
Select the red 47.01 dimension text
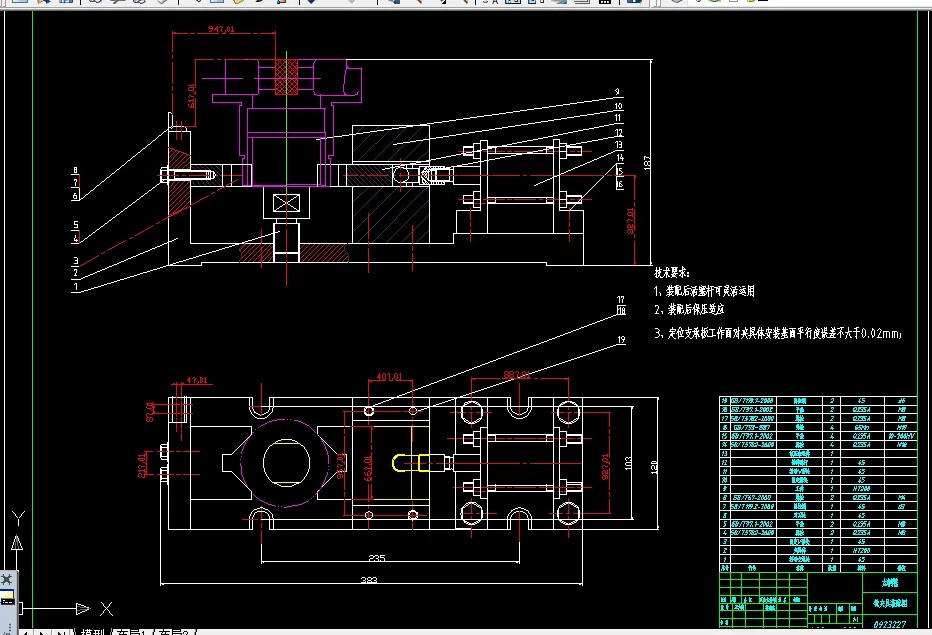pyautogui.click(x=197, y=380)
